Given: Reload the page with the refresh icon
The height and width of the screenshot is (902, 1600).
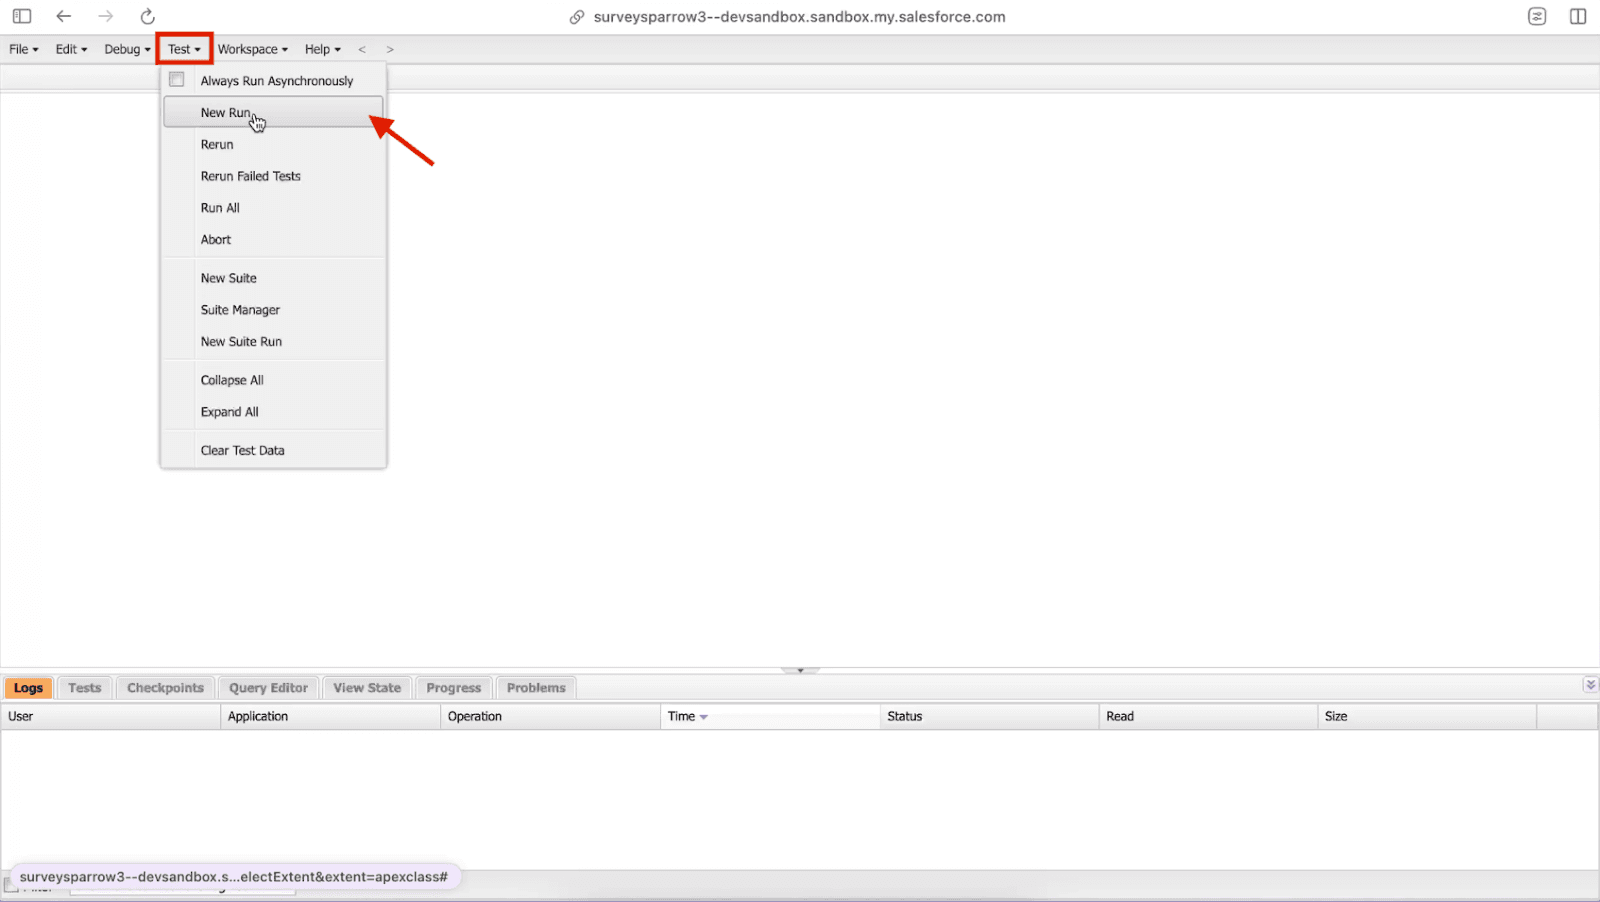Looking at the screenshot, I should [148, 16].
